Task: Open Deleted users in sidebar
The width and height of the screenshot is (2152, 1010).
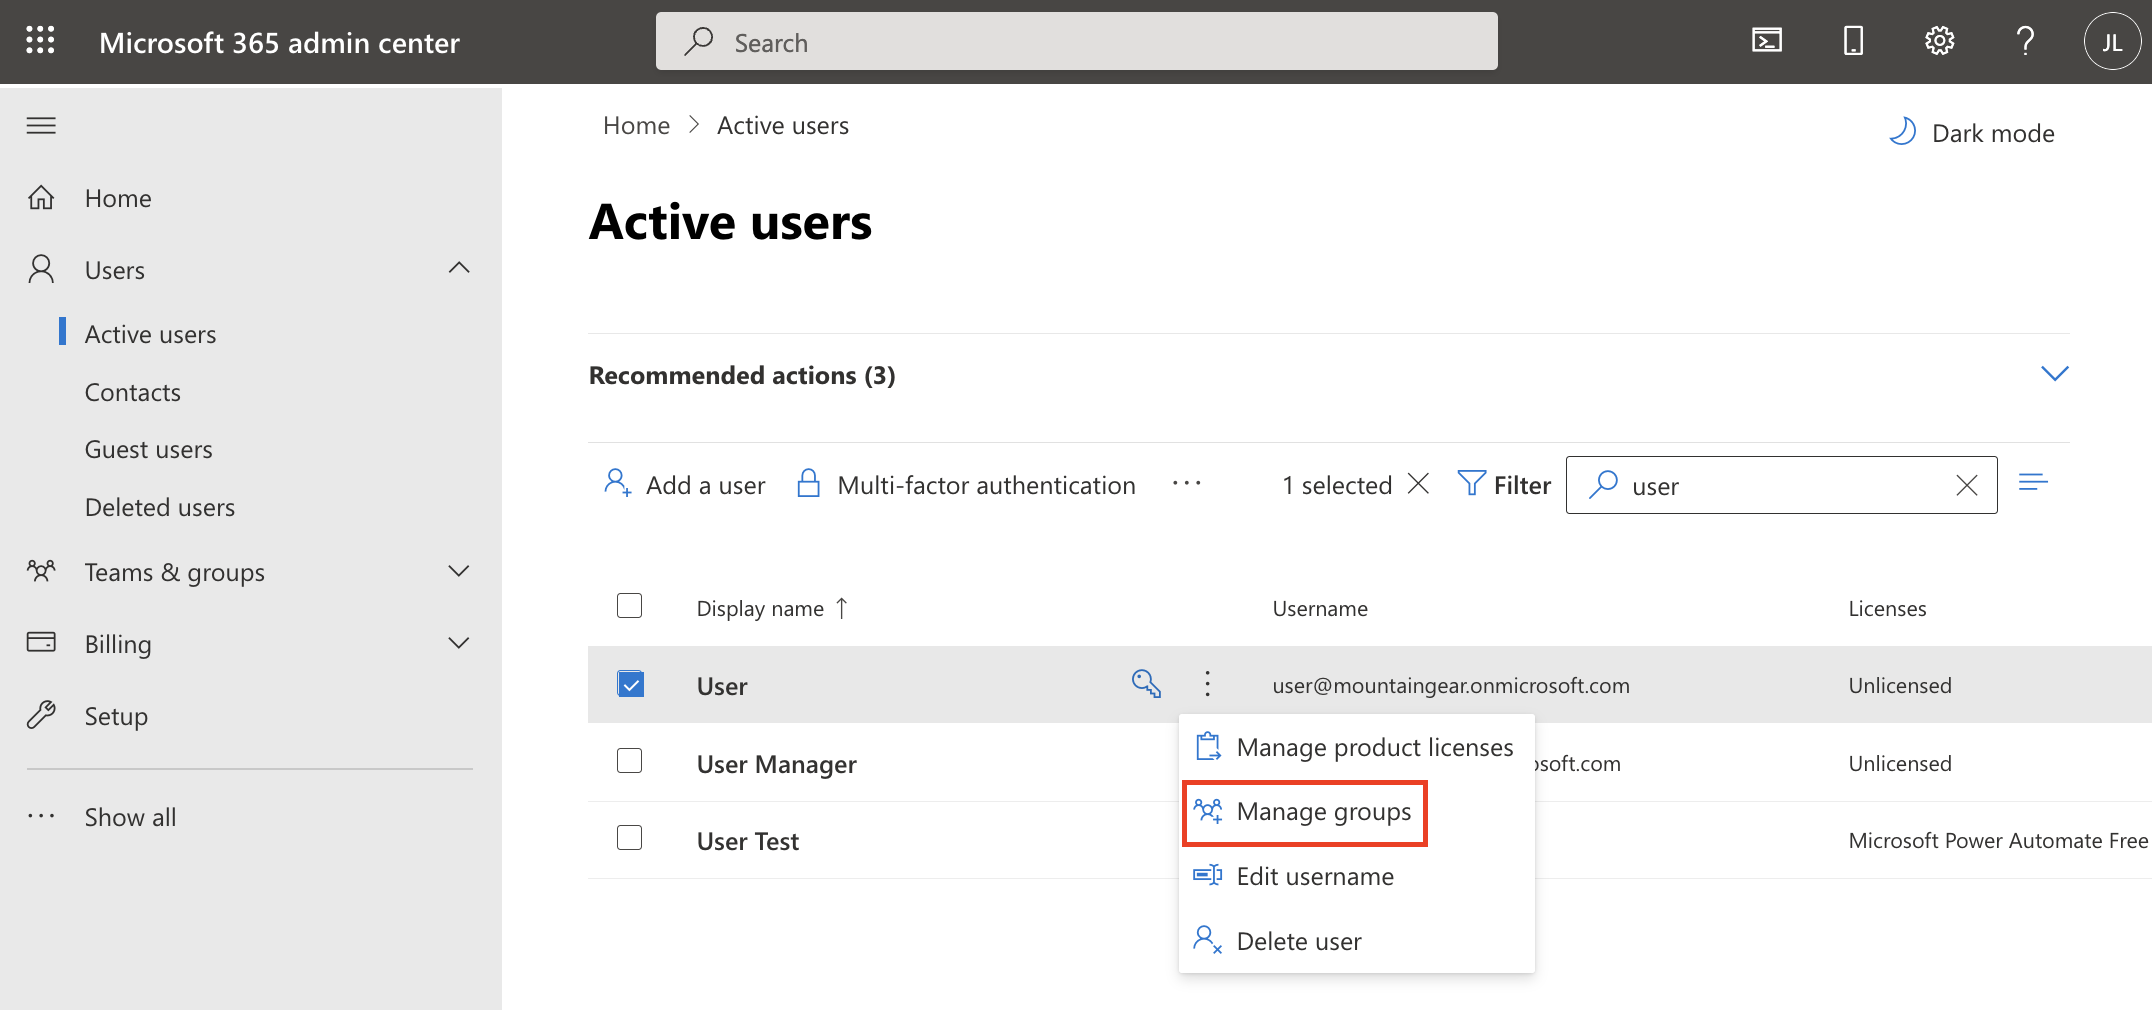Action: click(160, 507)
